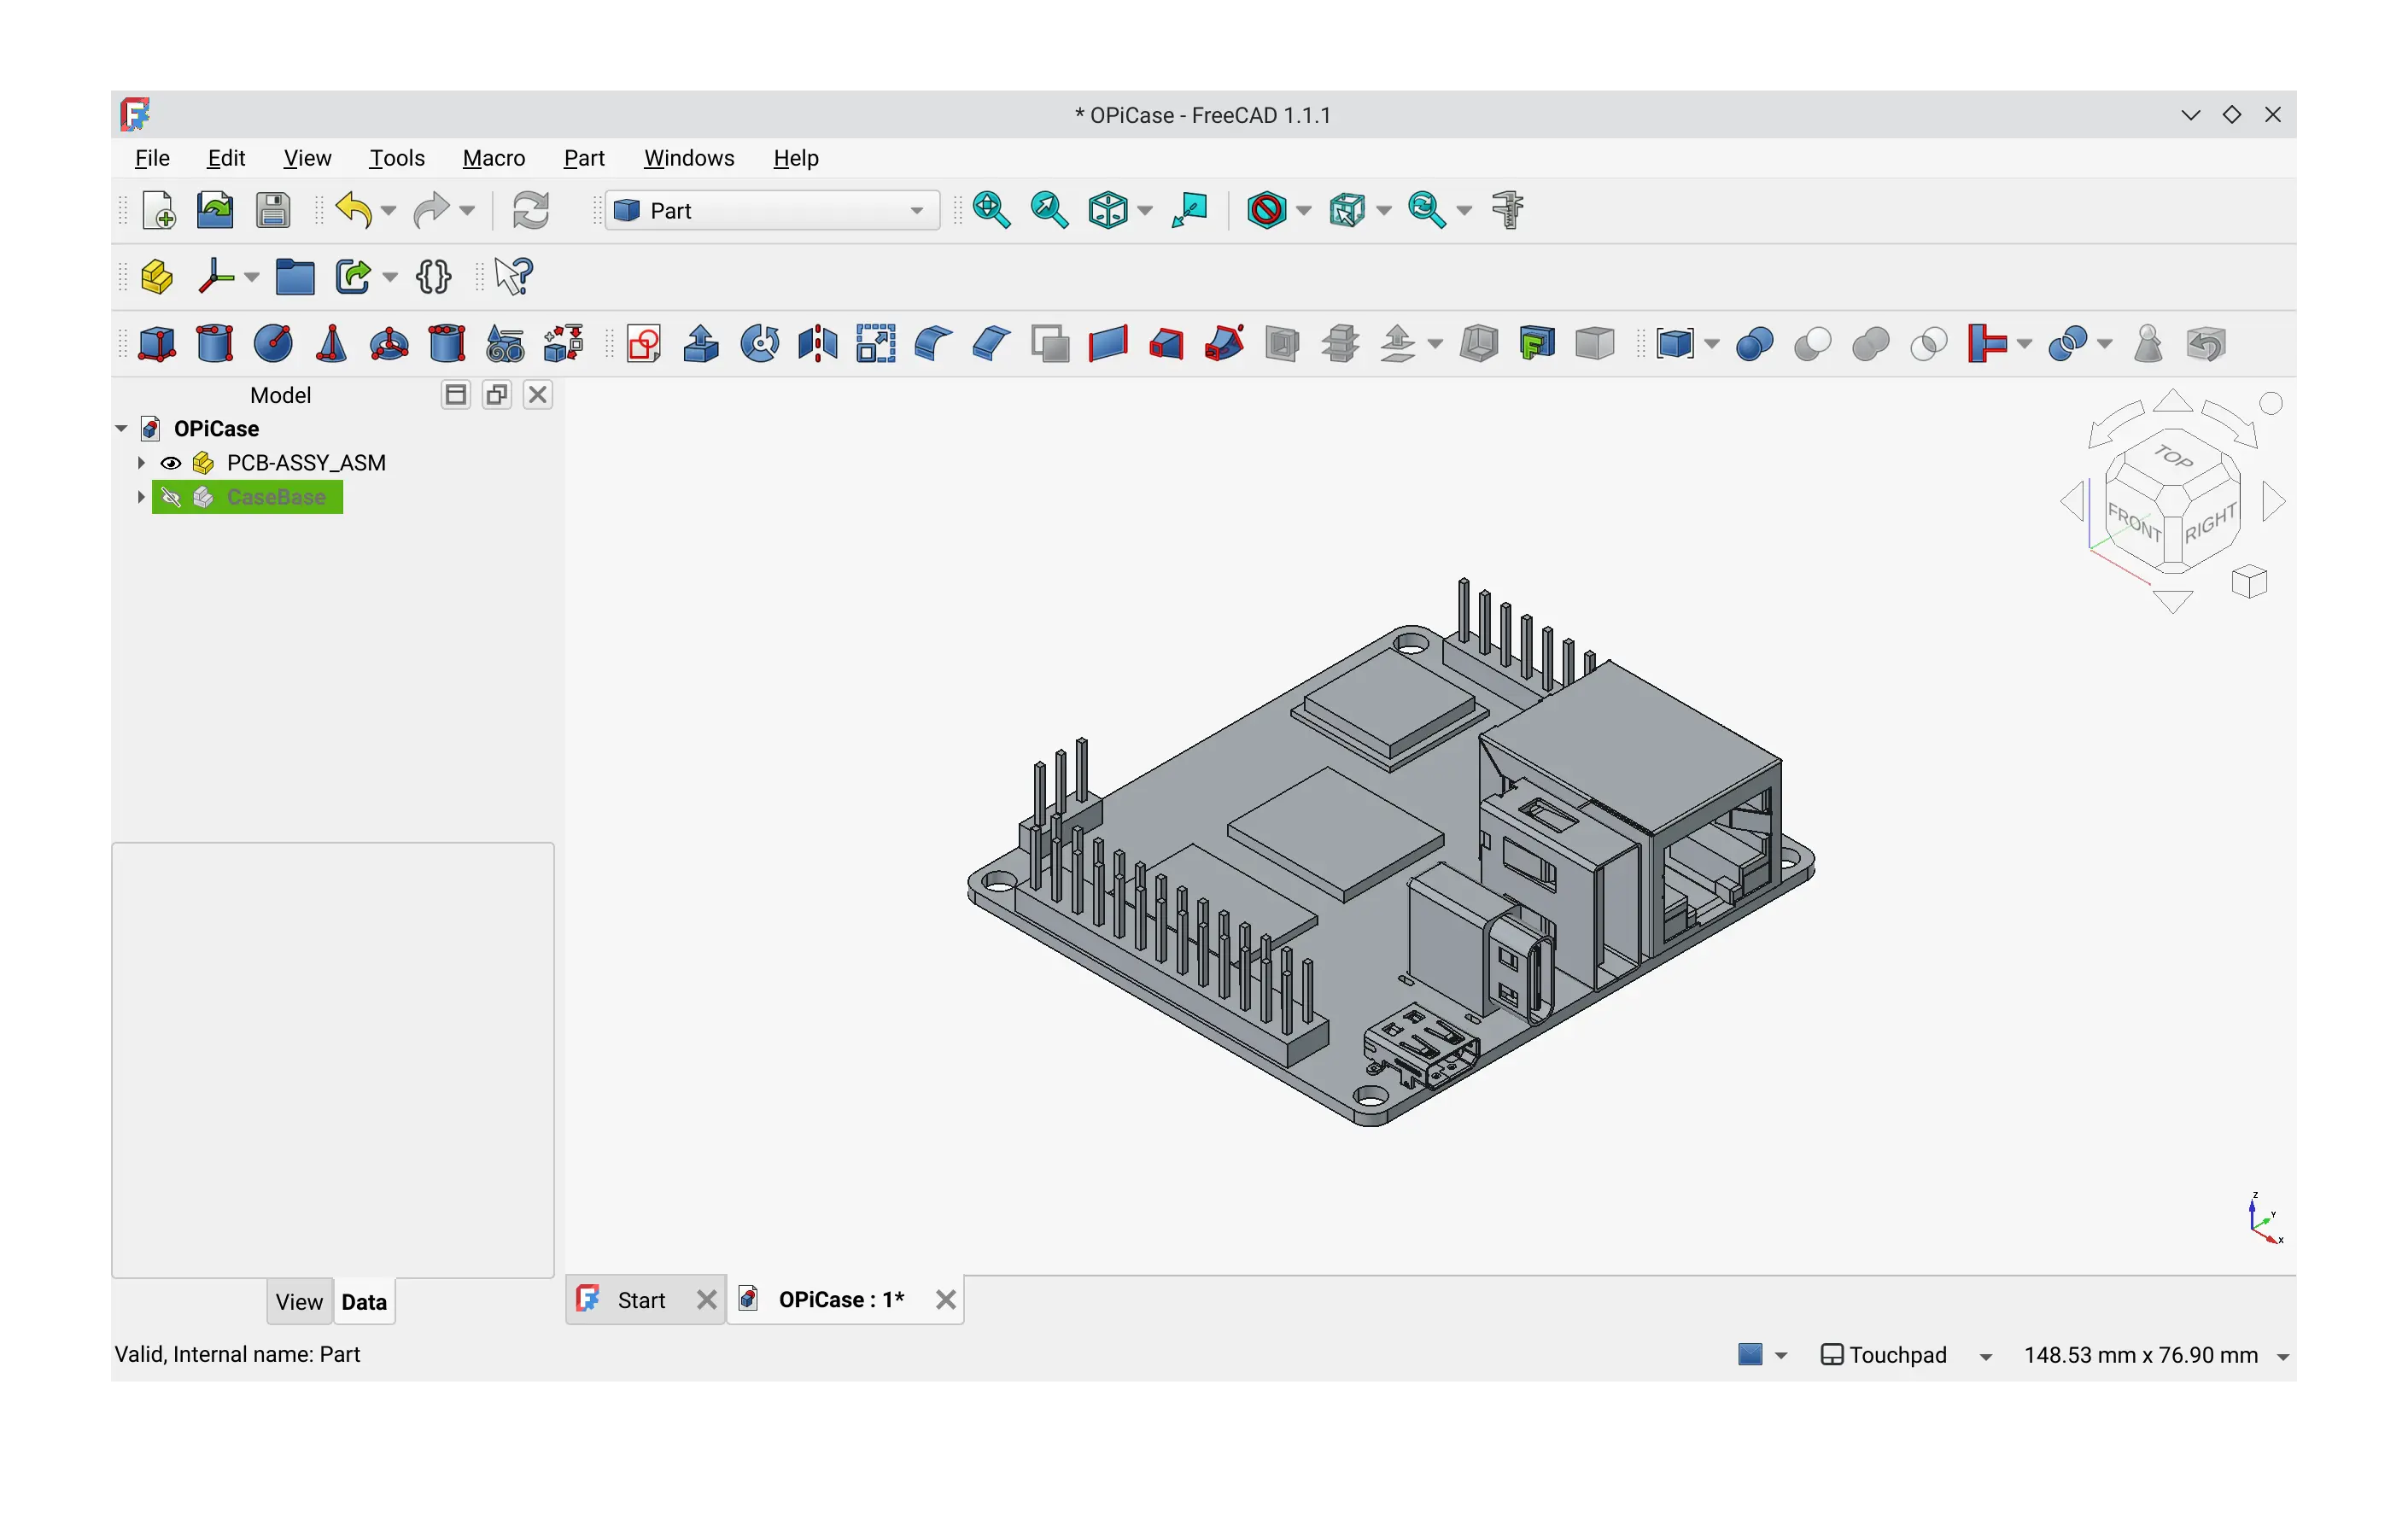Create a sphere primitive
Image resolution: width=2408 pixels, height=1513 pixels.
point(273,344)
